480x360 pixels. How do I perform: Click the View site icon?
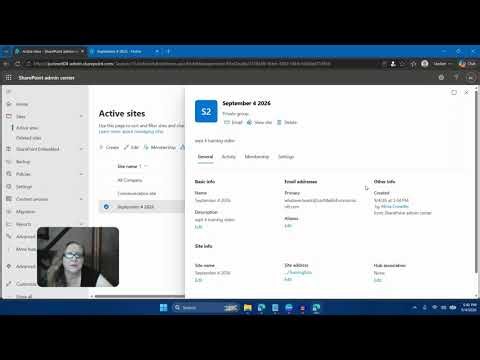249,122
